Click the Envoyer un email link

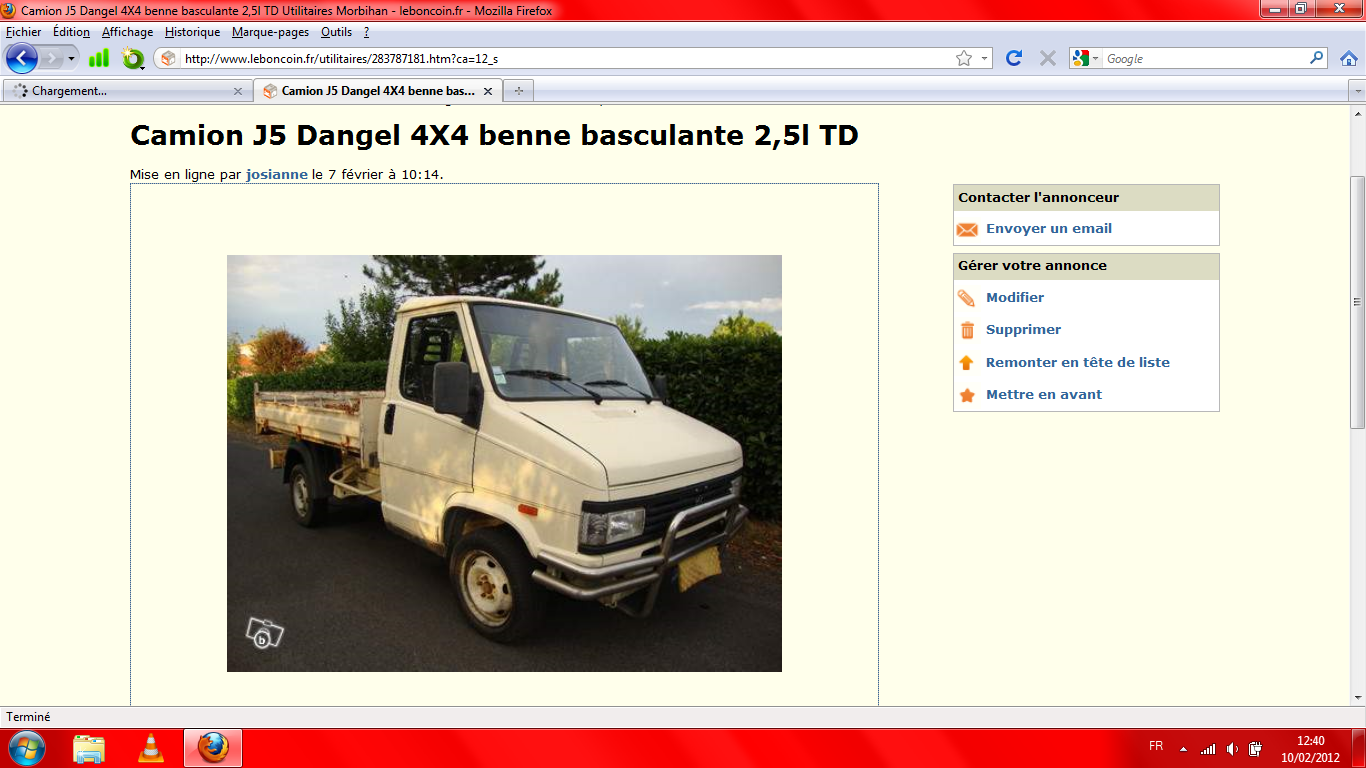tap(1048, 229)
